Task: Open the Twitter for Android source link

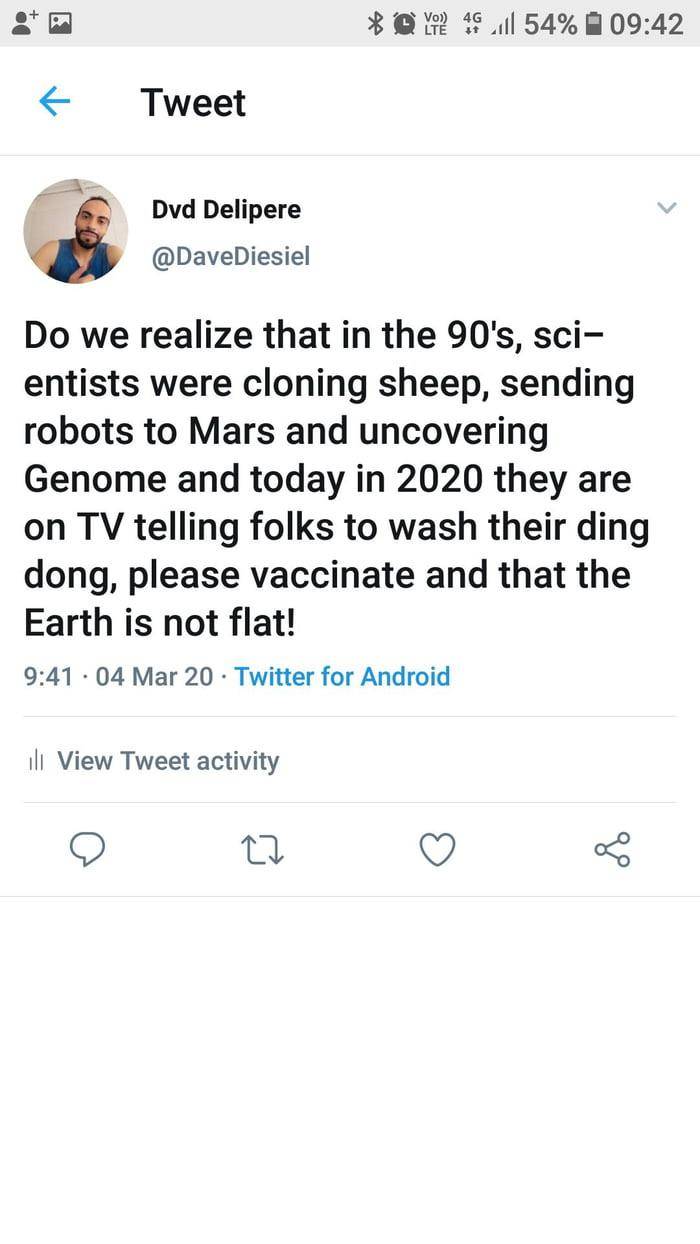Action: (x=342, y=677)
